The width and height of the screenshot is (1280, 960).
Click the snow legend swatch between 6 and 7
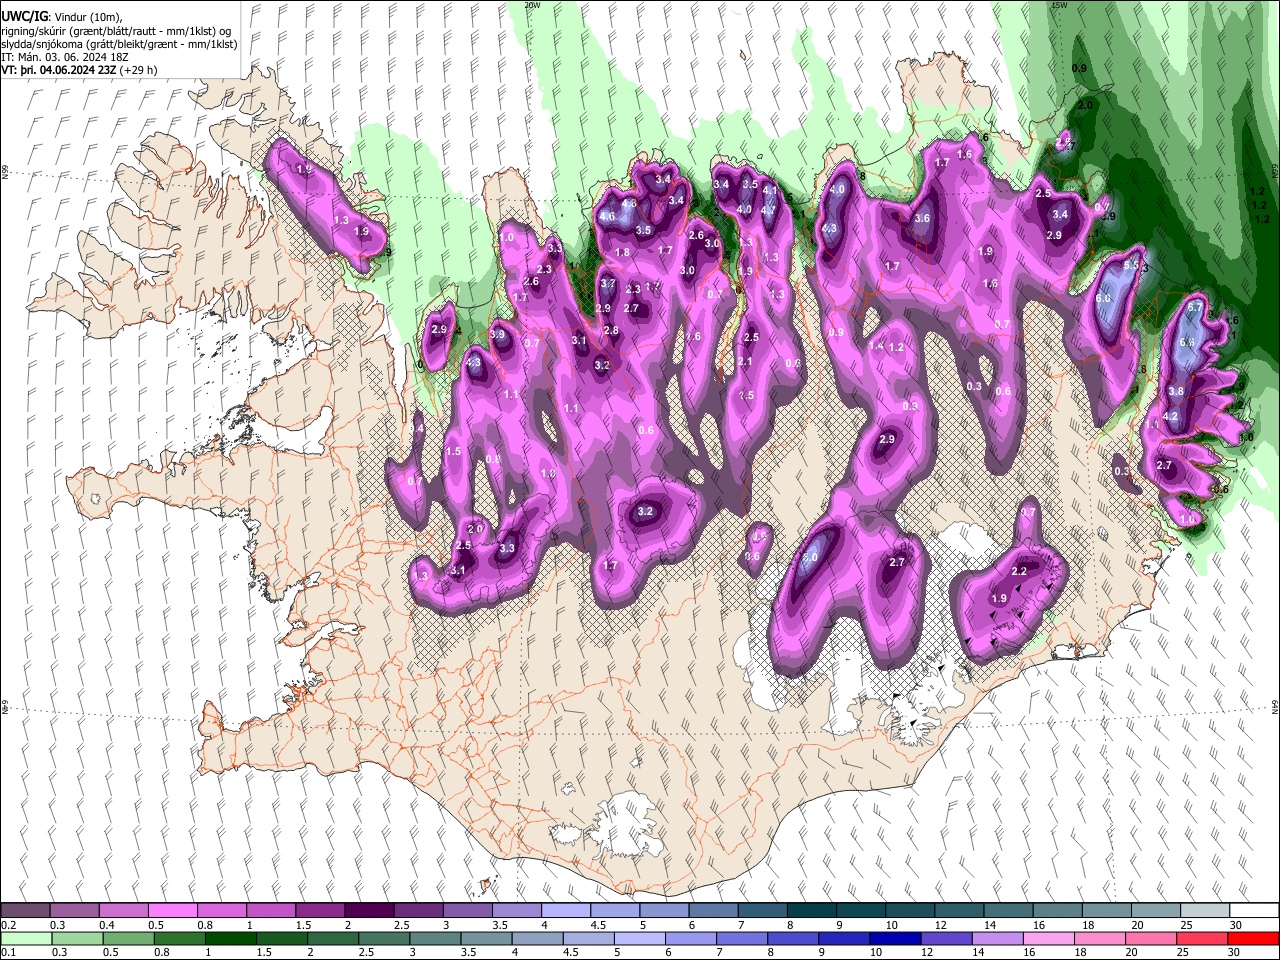click(713, 910)
